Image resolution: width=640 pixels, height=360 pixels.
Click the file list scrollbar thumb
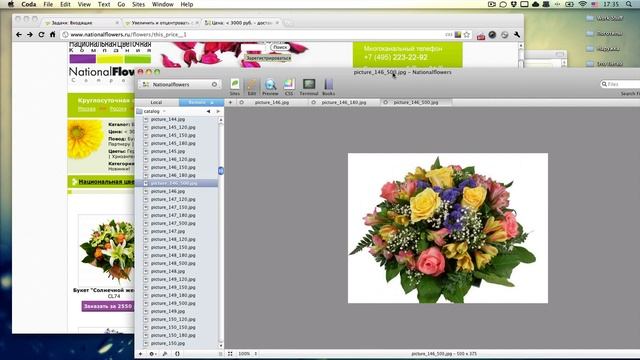pyautogui.click(x=221, y=171)
